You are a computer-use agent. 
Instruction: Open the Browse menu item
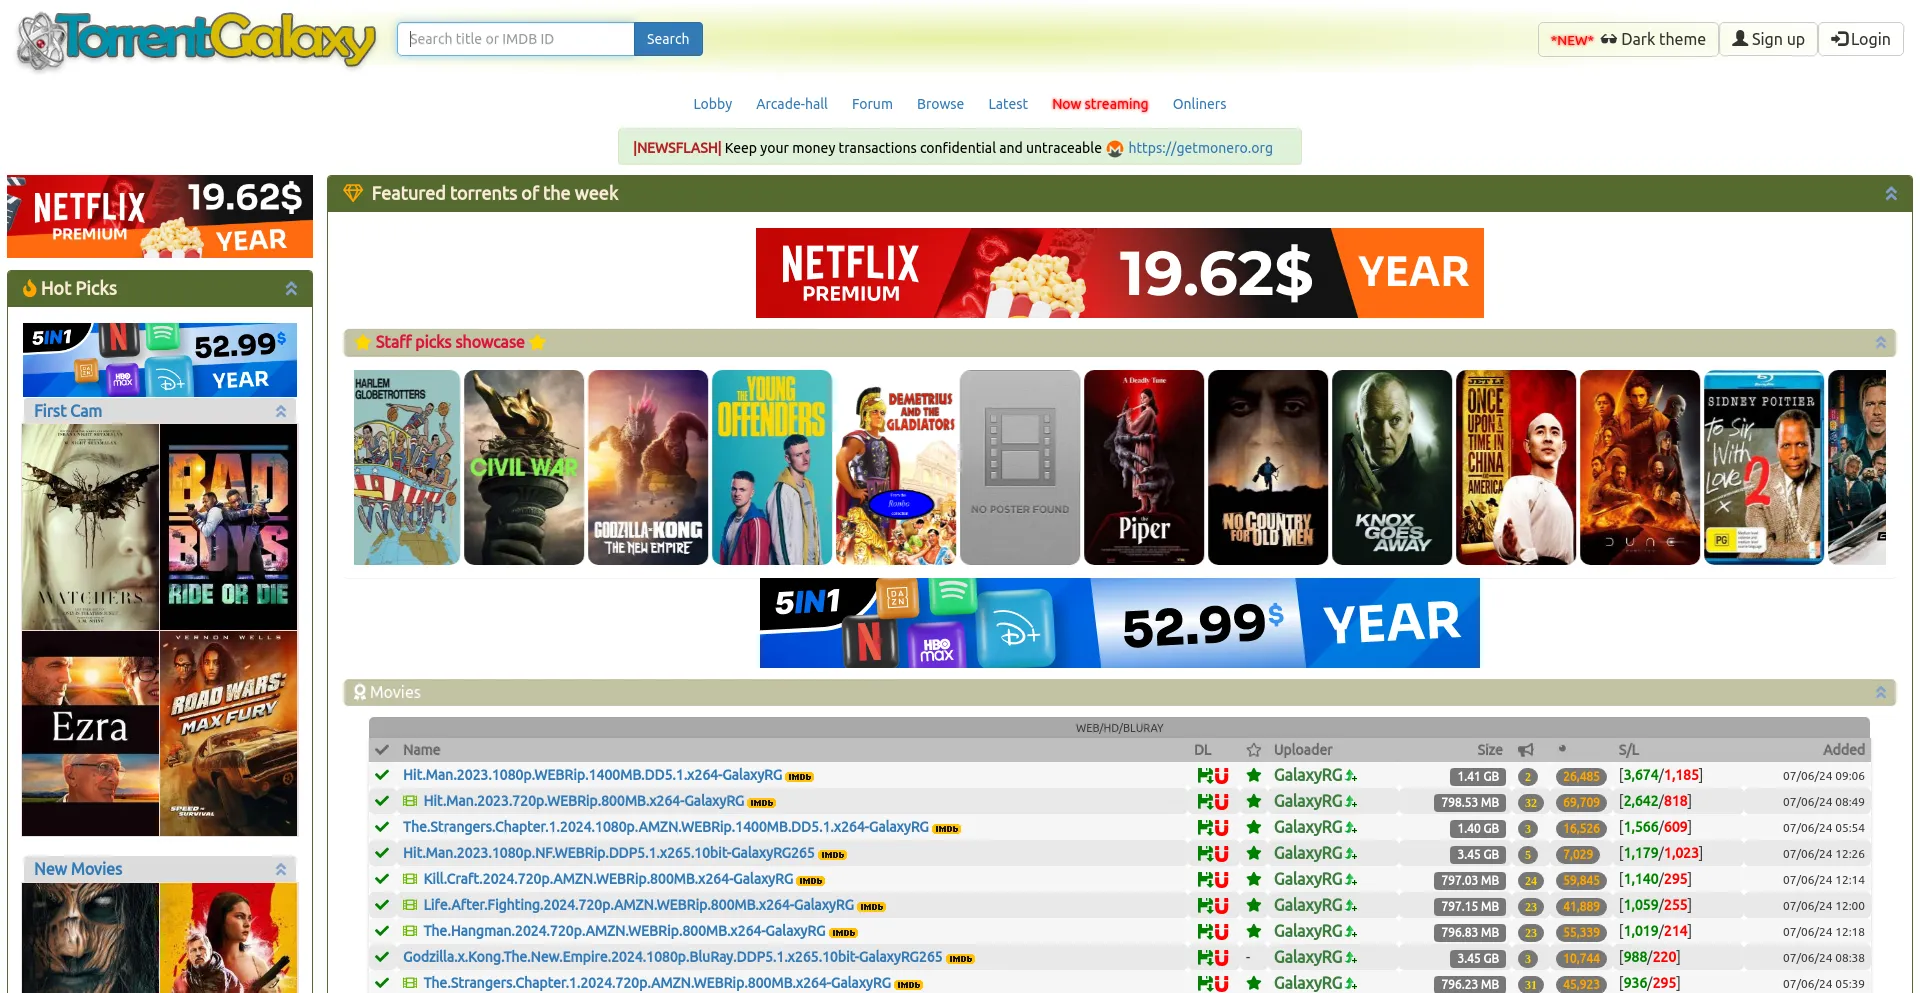coord(941,104)
